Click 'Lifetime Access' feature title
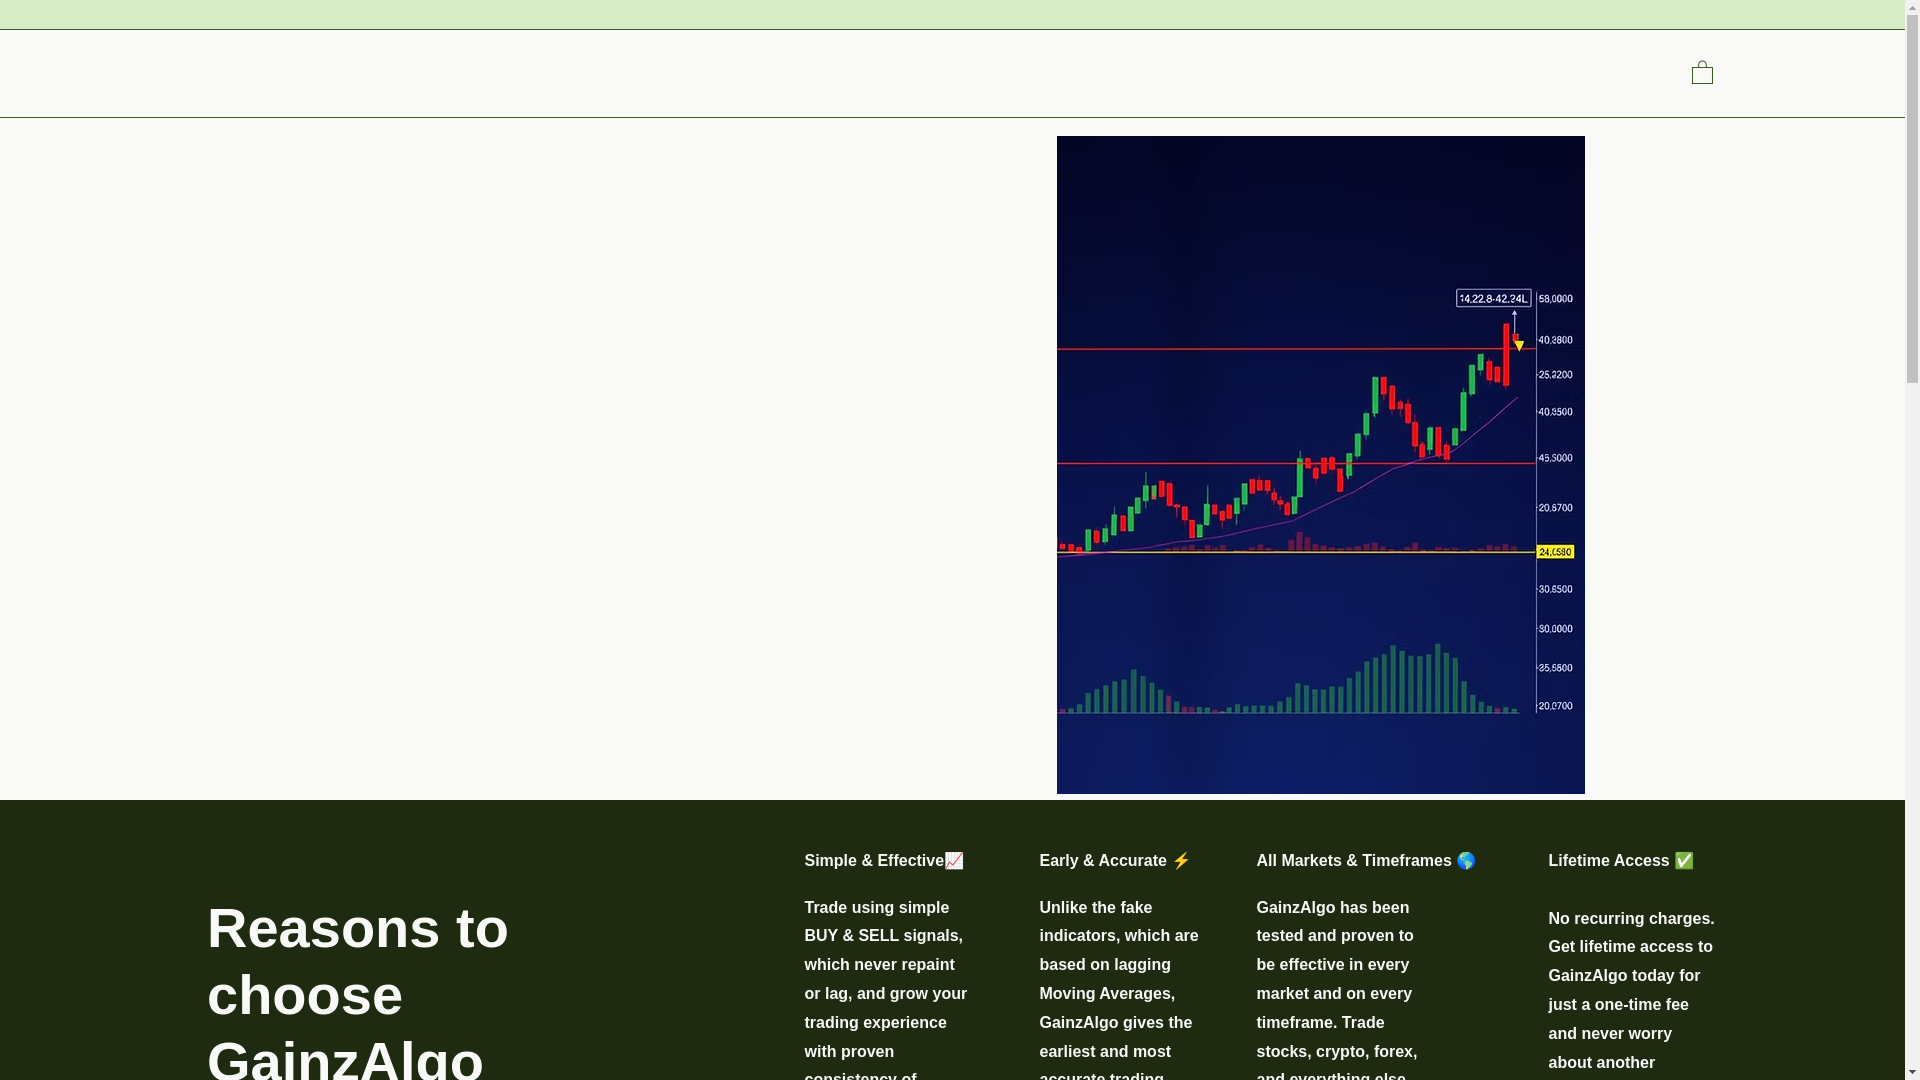This screenshot has width=1920, height=1080. click(x=1621, y=861)
